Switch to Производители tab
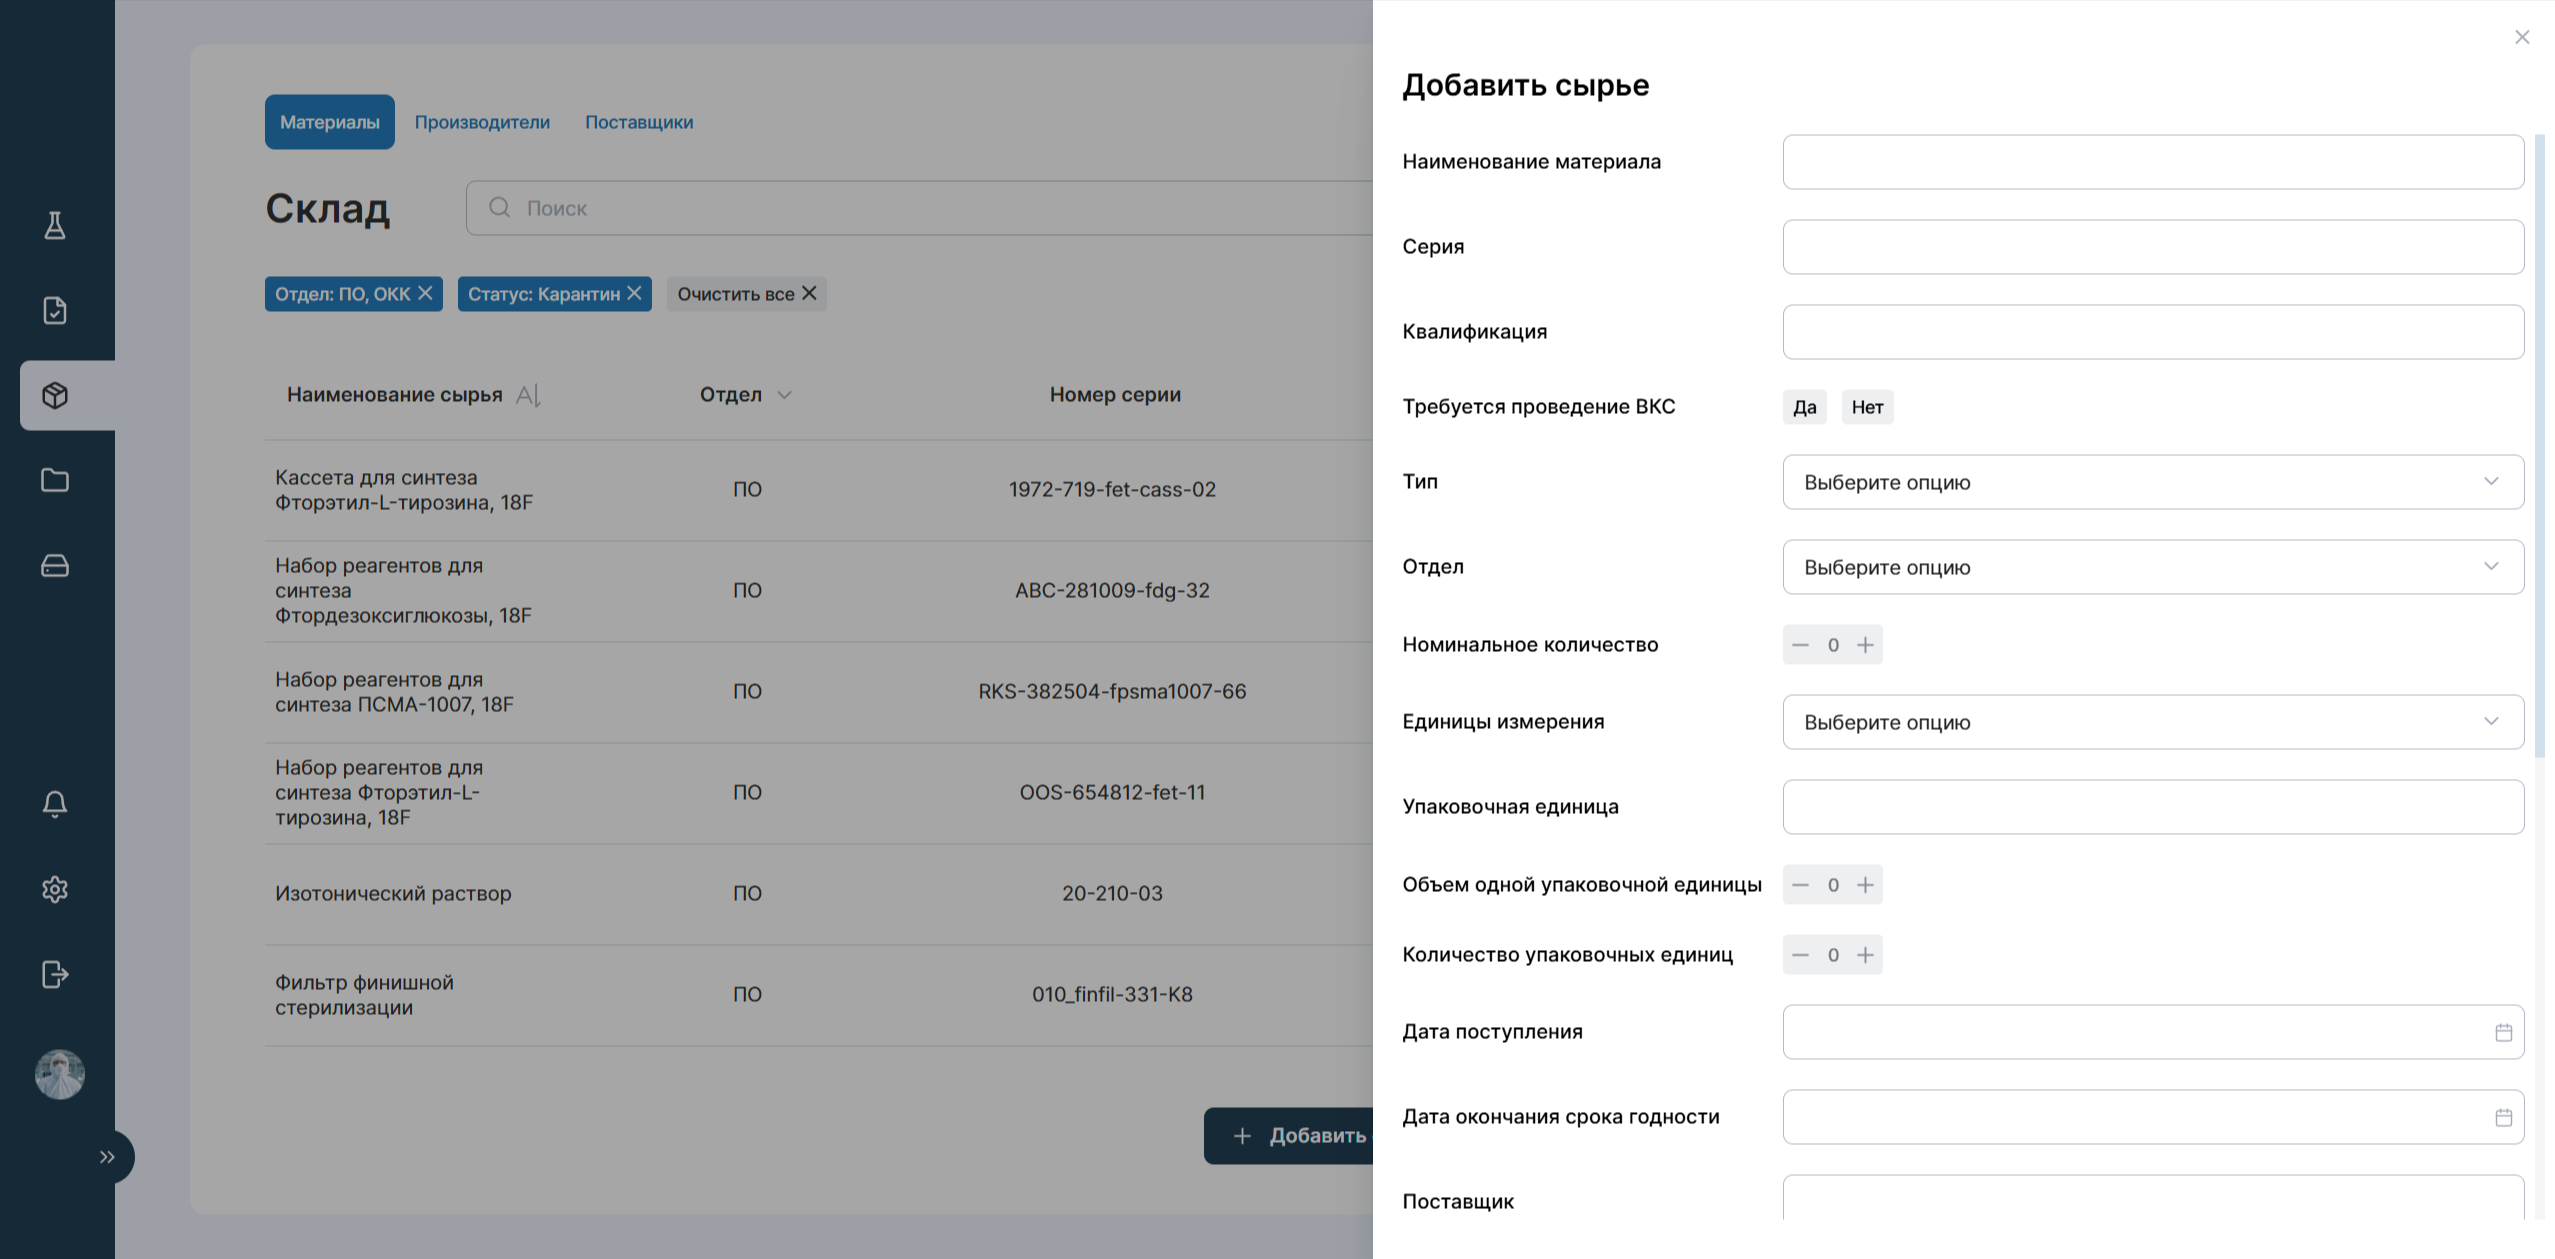This screenshot has width=2555, height=1259. click(x=482, y=122)
